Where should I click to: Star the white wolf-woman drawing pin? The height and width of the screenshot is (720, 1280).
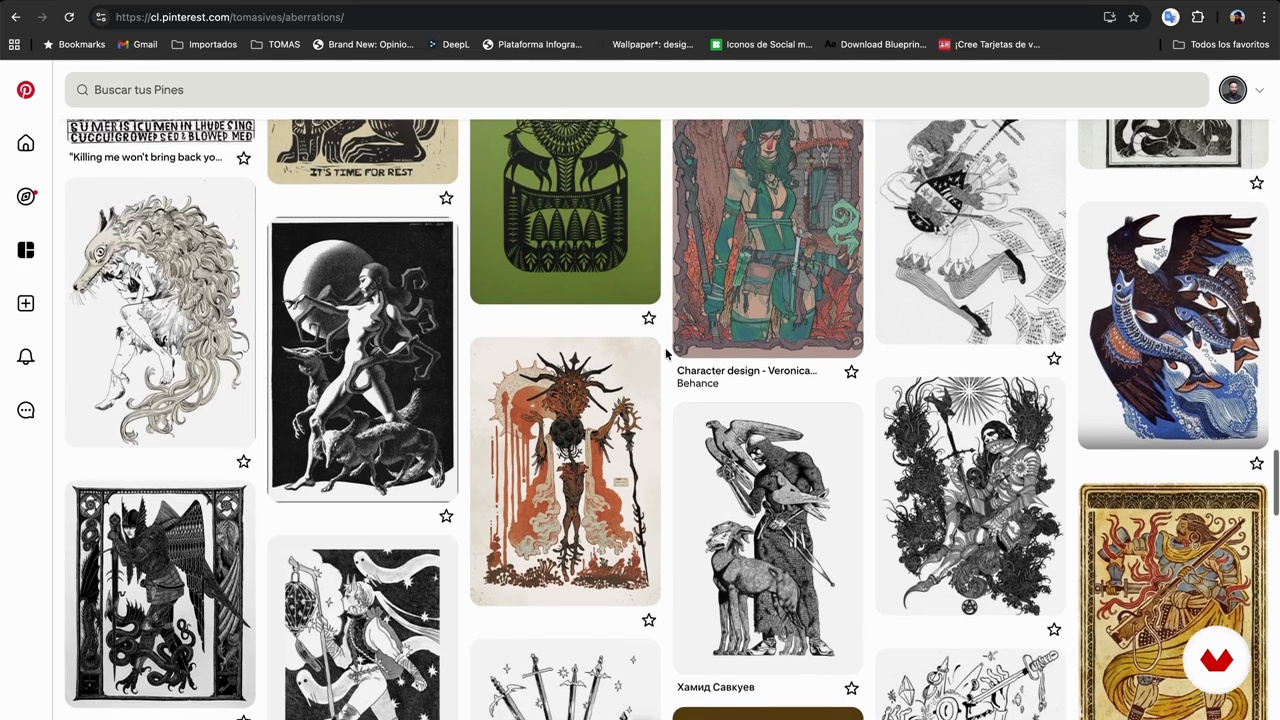244,462
